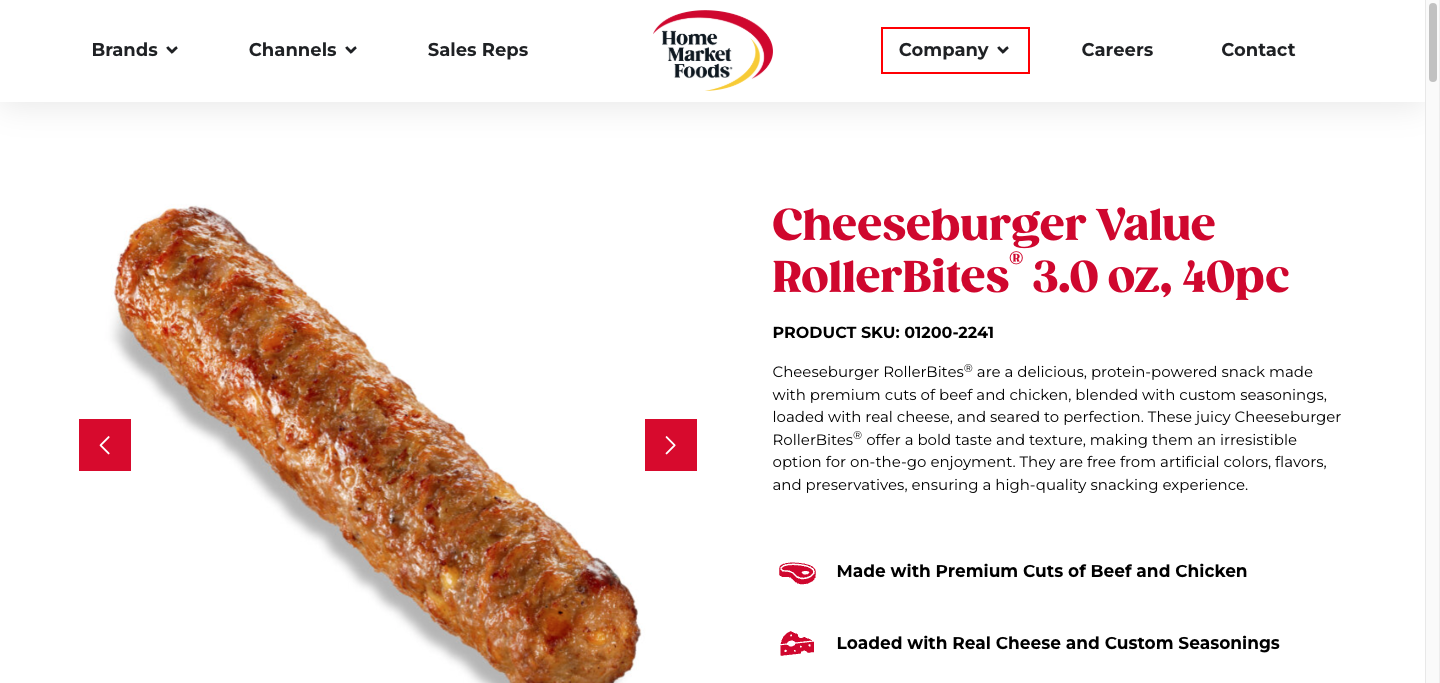Expand the Channels dropdown chevron

pyautogui.click(x=351, y=50)
